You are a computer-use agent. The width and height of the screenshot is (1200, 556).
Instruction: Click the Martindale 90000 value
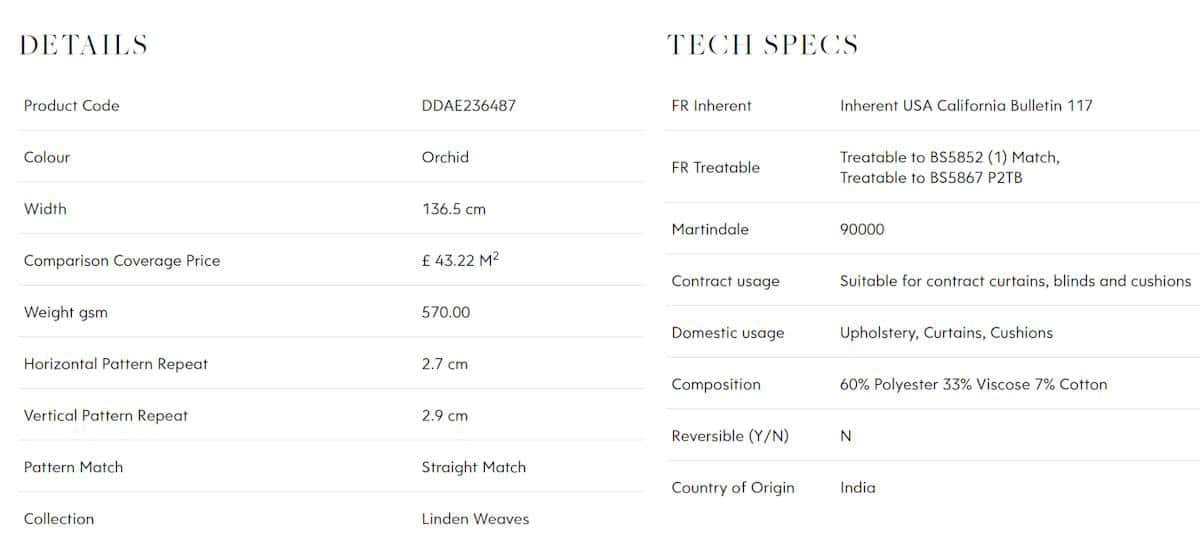pyautogui.click(x=862, y=229)
